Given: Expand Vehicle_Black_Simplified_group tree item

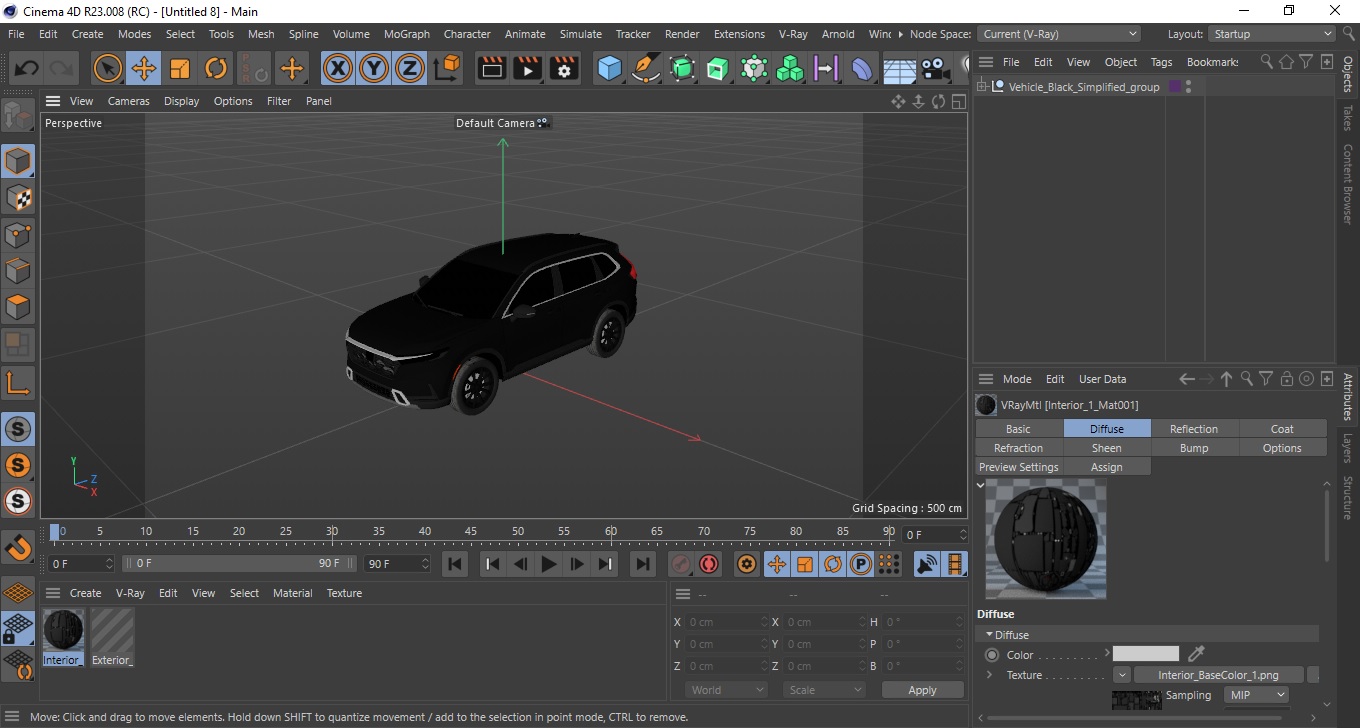Looking at the screenshot, I should pyautogui.click(x=982, y=87).
